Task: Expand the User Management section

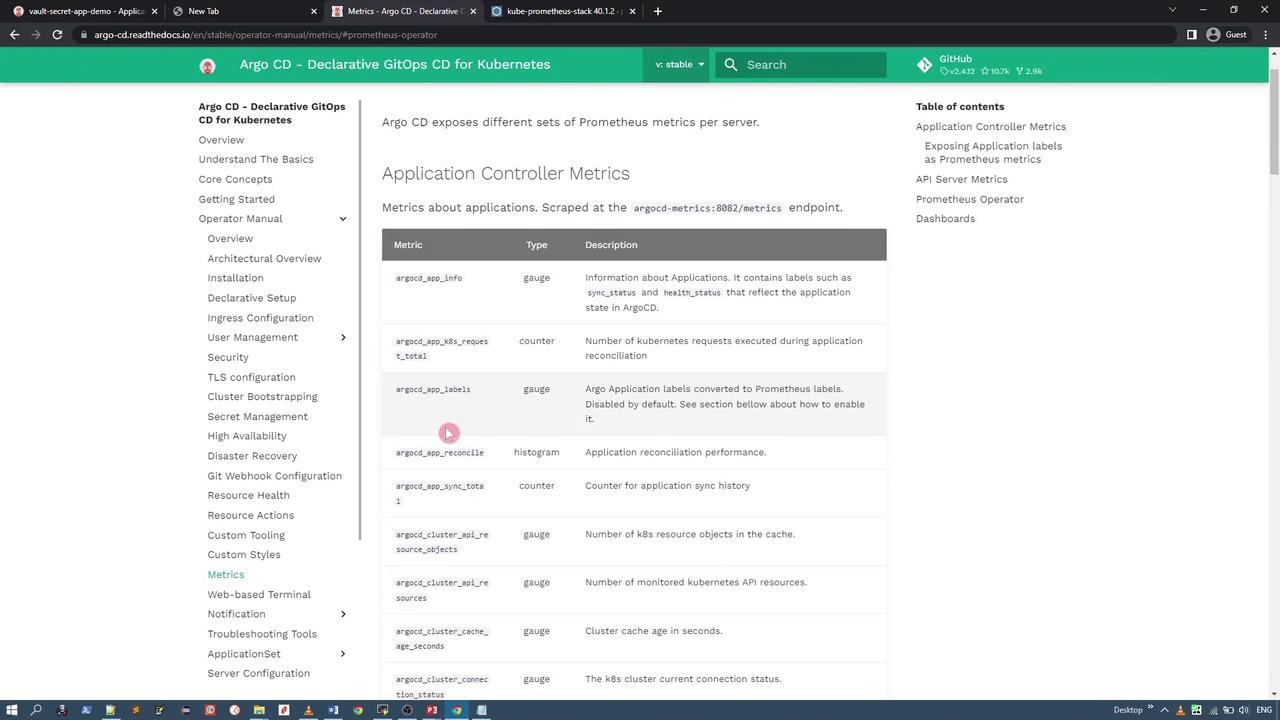Action: 343,338
